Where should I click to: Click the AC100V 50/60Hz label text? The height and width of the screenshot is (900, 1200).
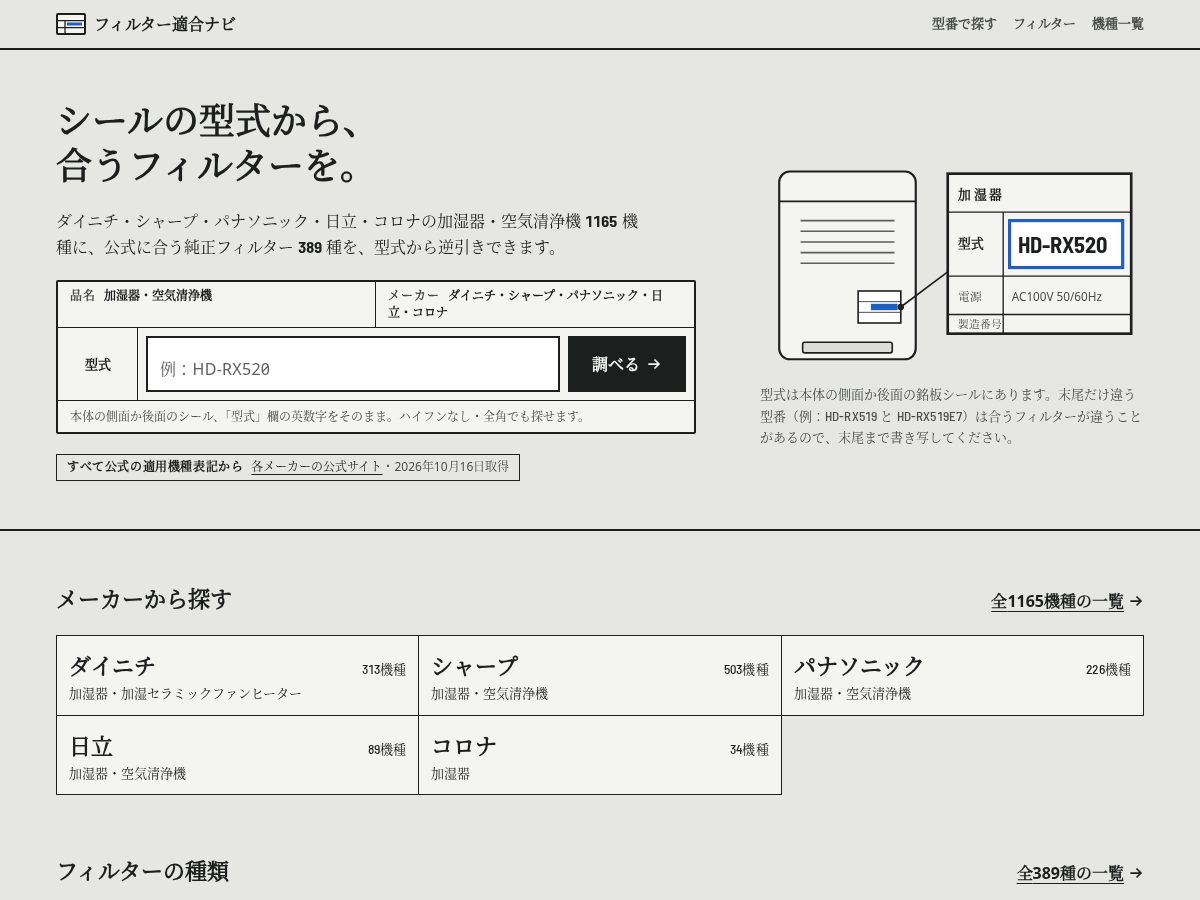1056,297
